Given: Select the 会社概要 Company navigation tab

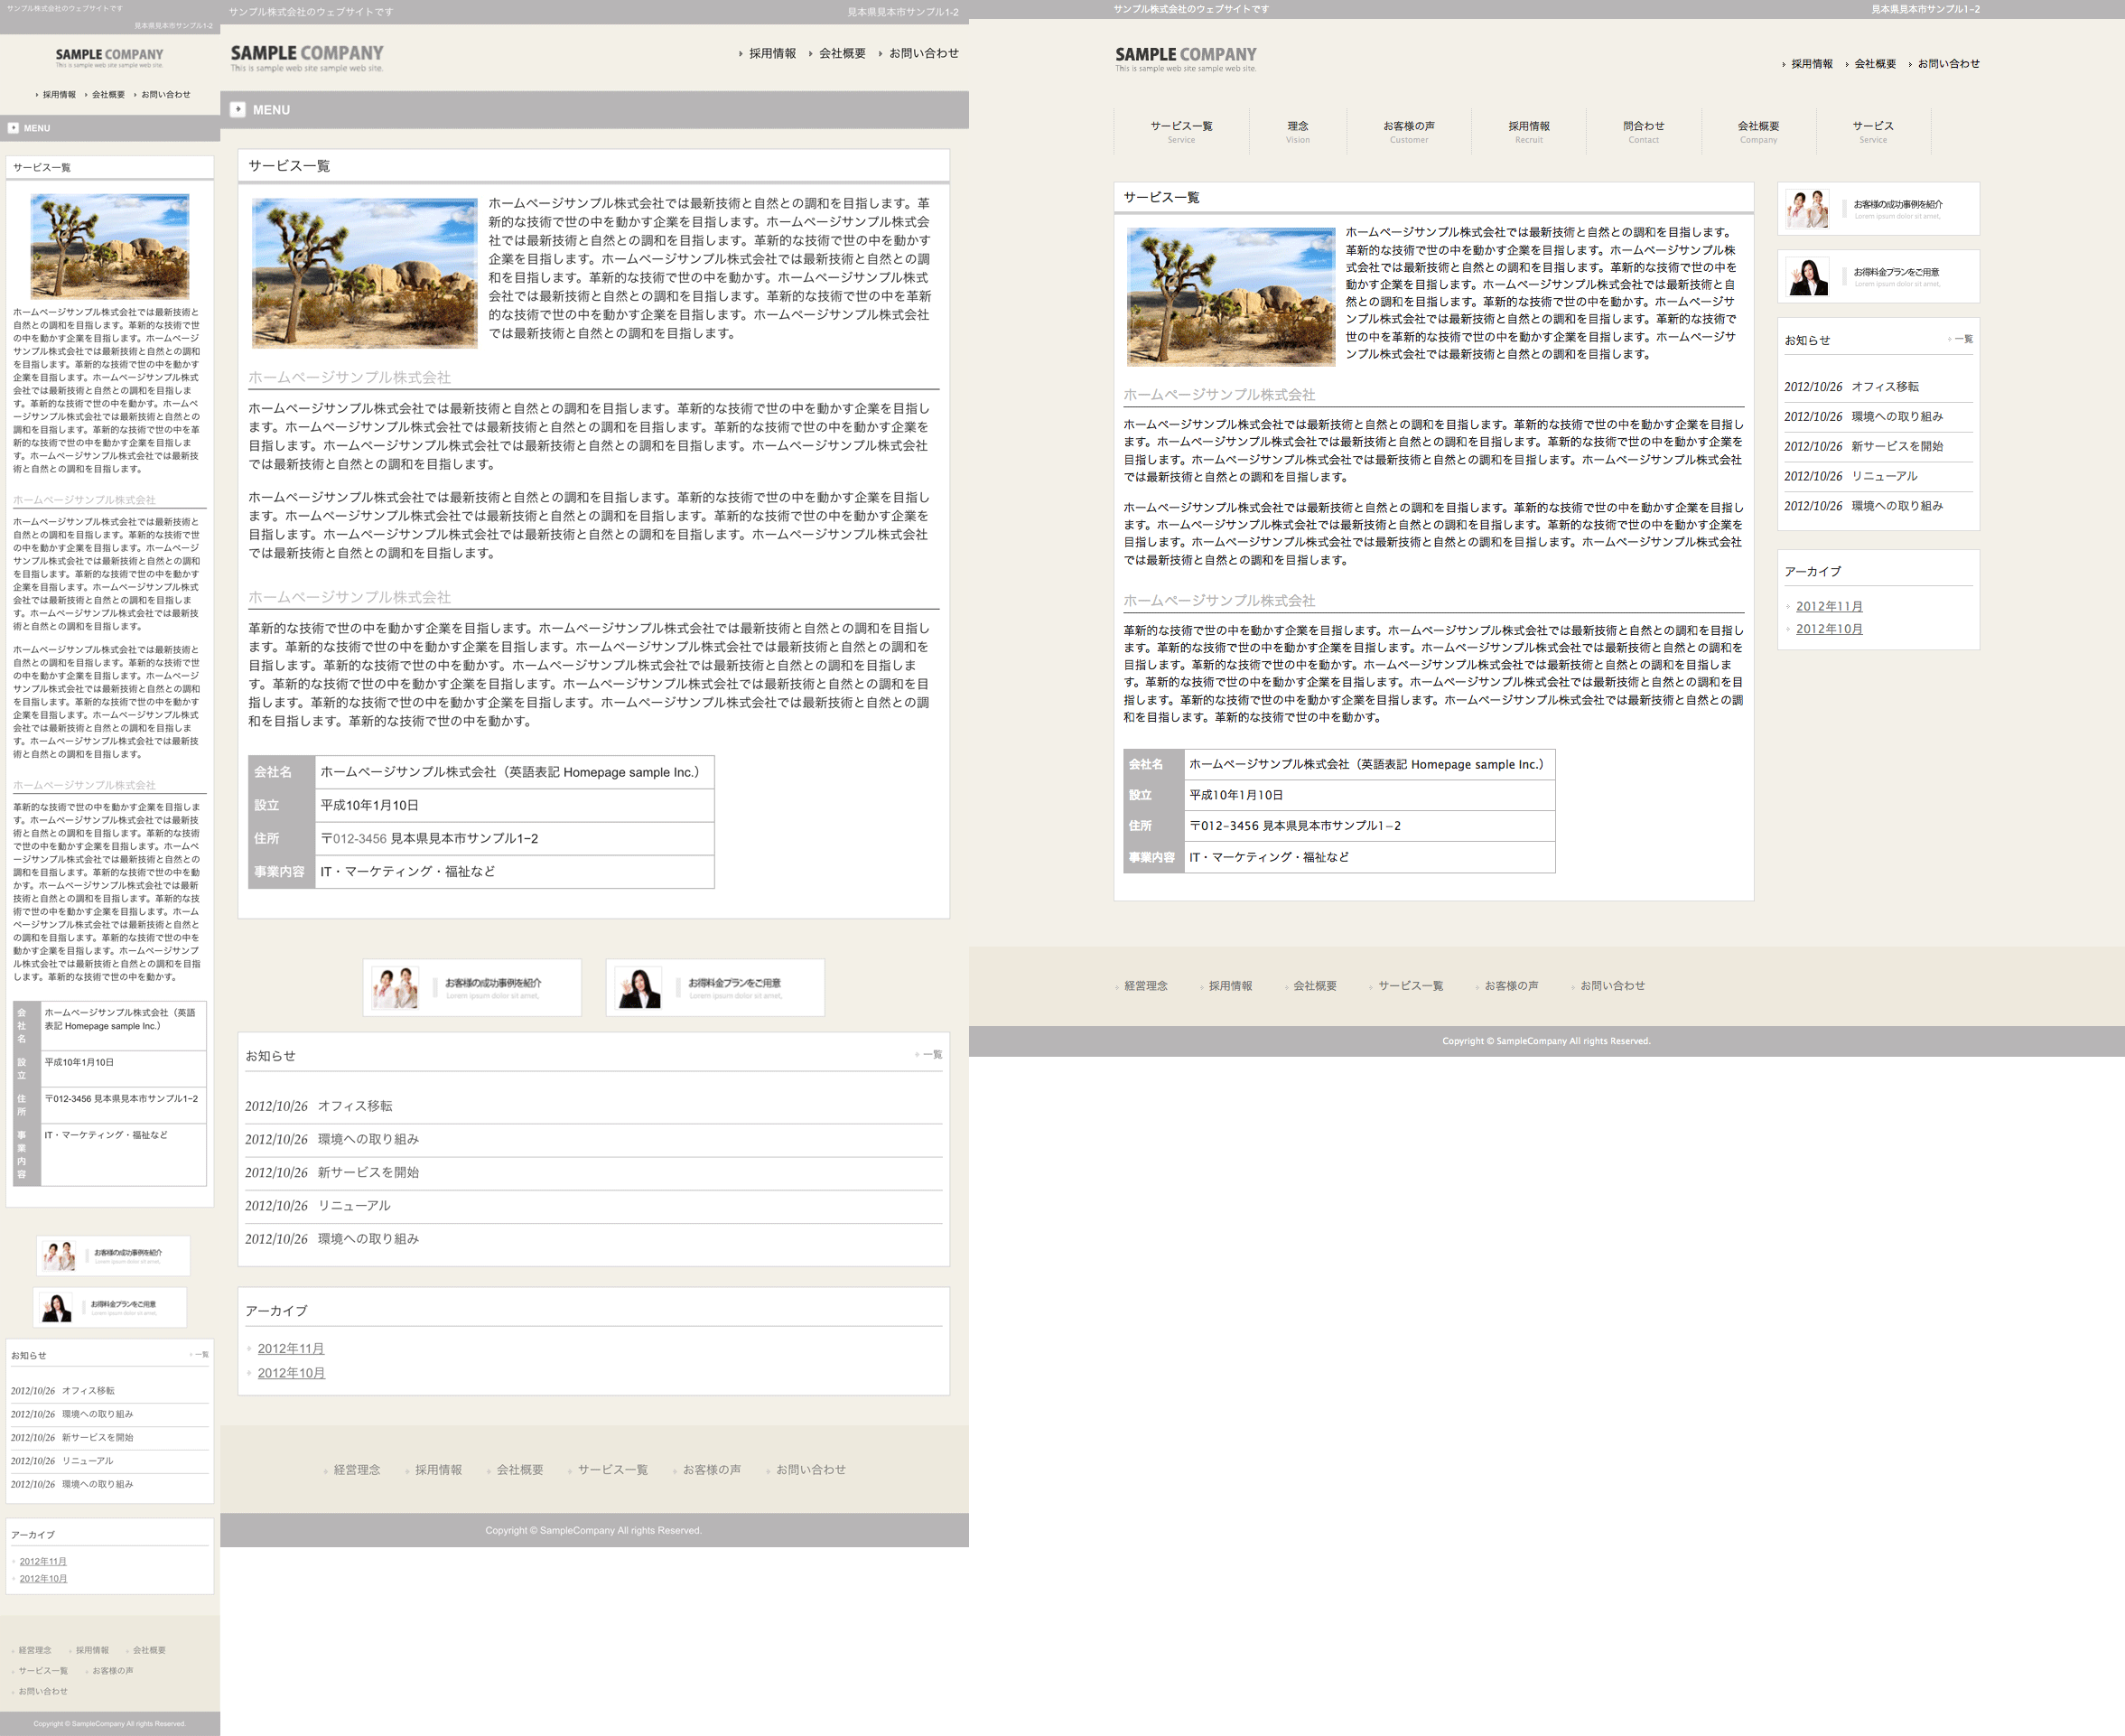Looking at the screenshot, I should click(x=1758, y=131).
